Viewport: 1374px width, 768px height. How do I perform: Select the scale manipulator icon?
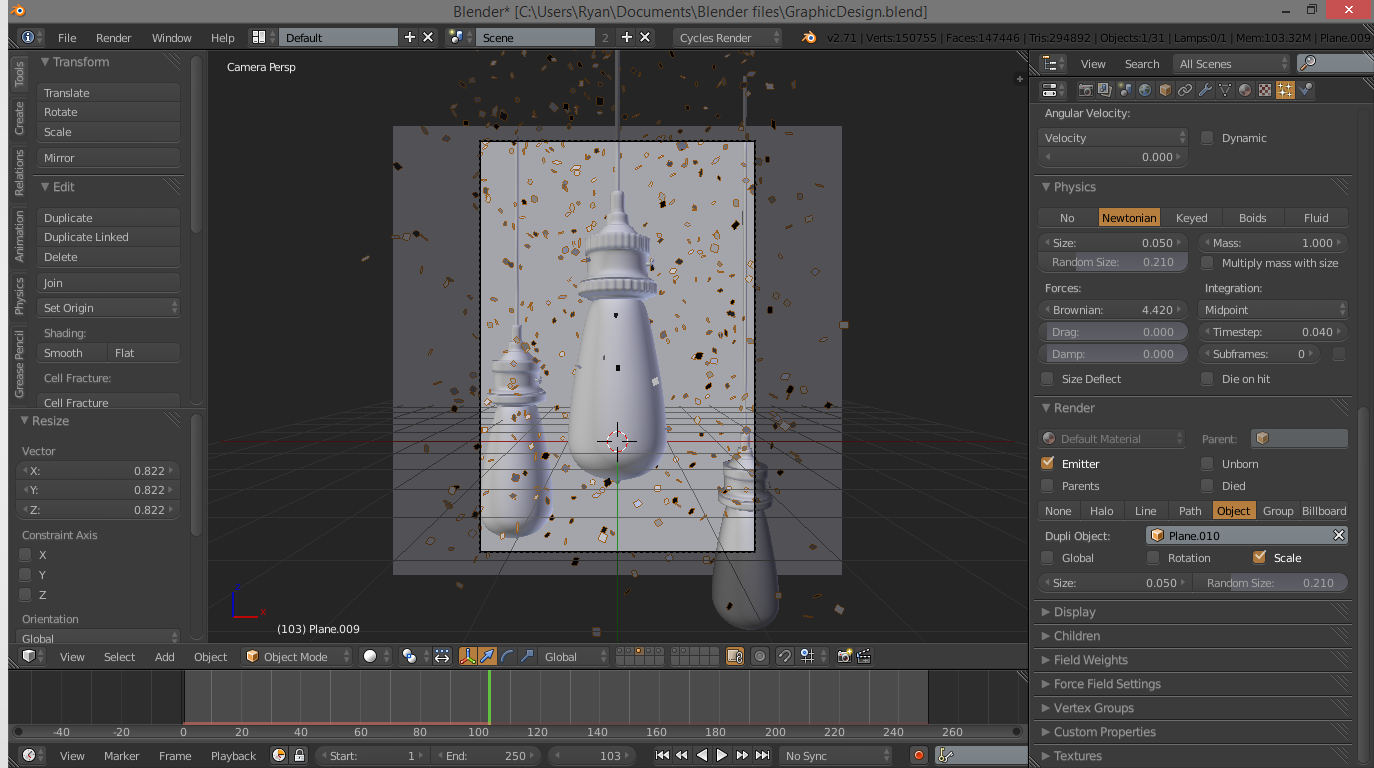(x=527, y=656)
